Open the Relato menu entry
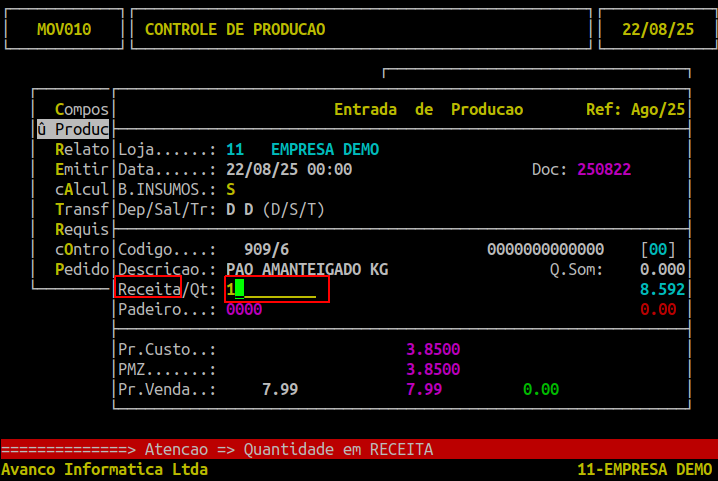The height and width of the screenshot is (481, 718). [82, 149]
